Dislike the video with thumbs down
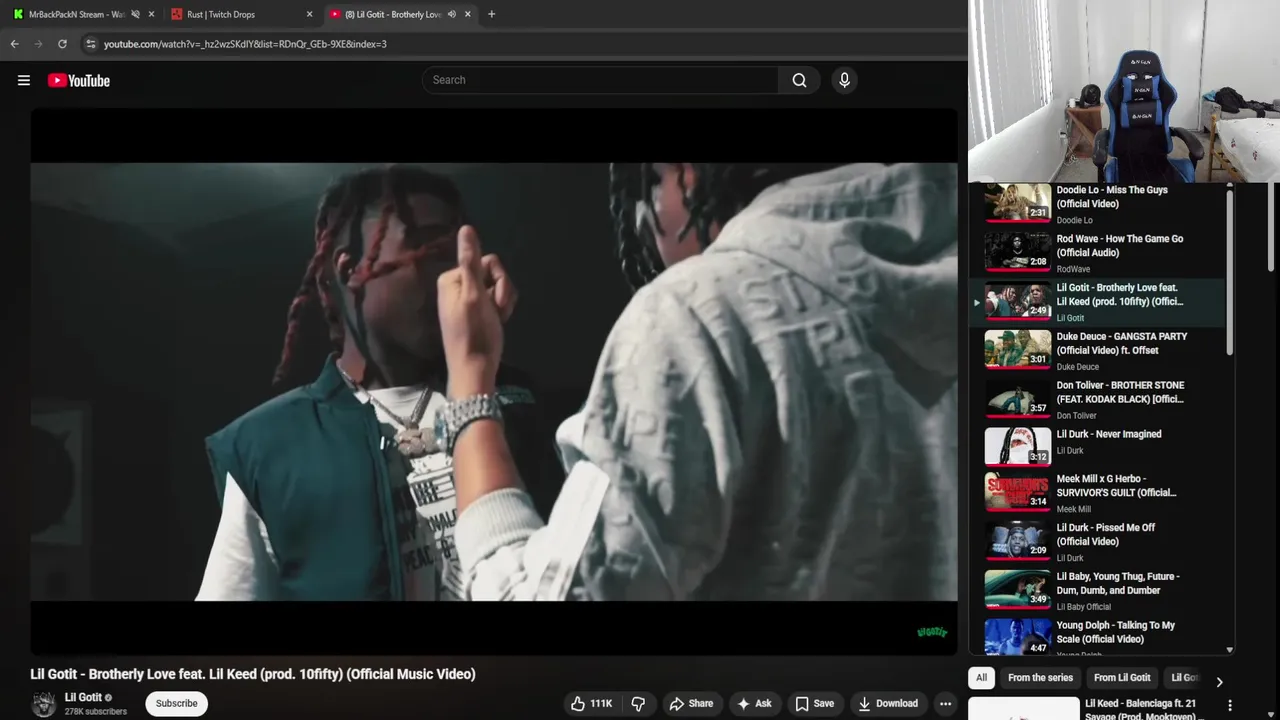Image resolution: width=1280 pixels, height=720 pixels. coord(638,703)
